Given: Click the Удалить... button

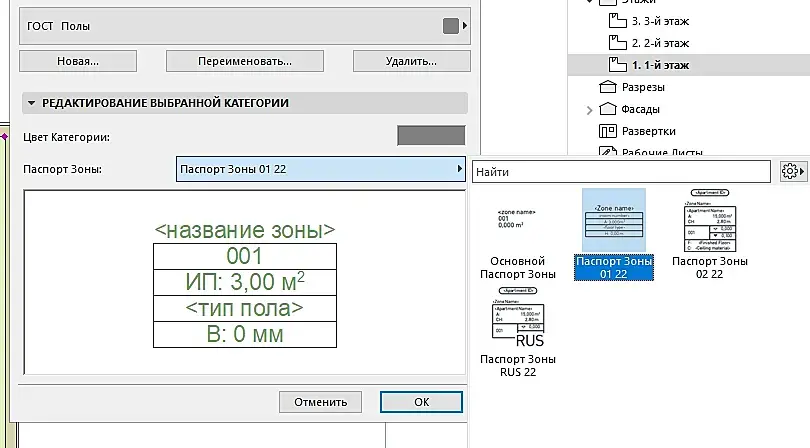Looking at the screenshot, I should [411, 61].
